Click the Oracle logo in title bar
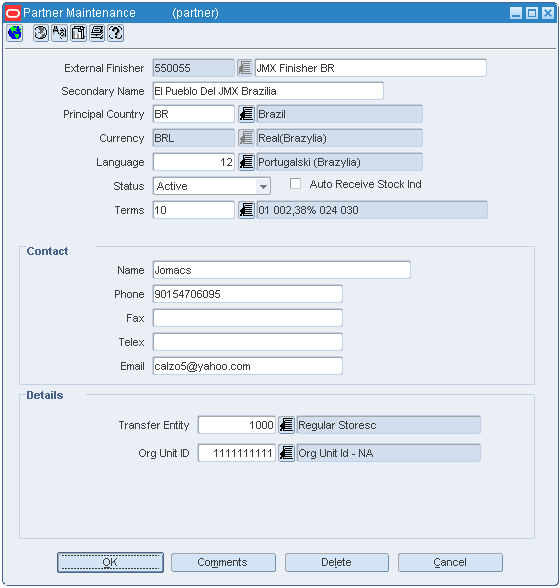 coord(13,13)
